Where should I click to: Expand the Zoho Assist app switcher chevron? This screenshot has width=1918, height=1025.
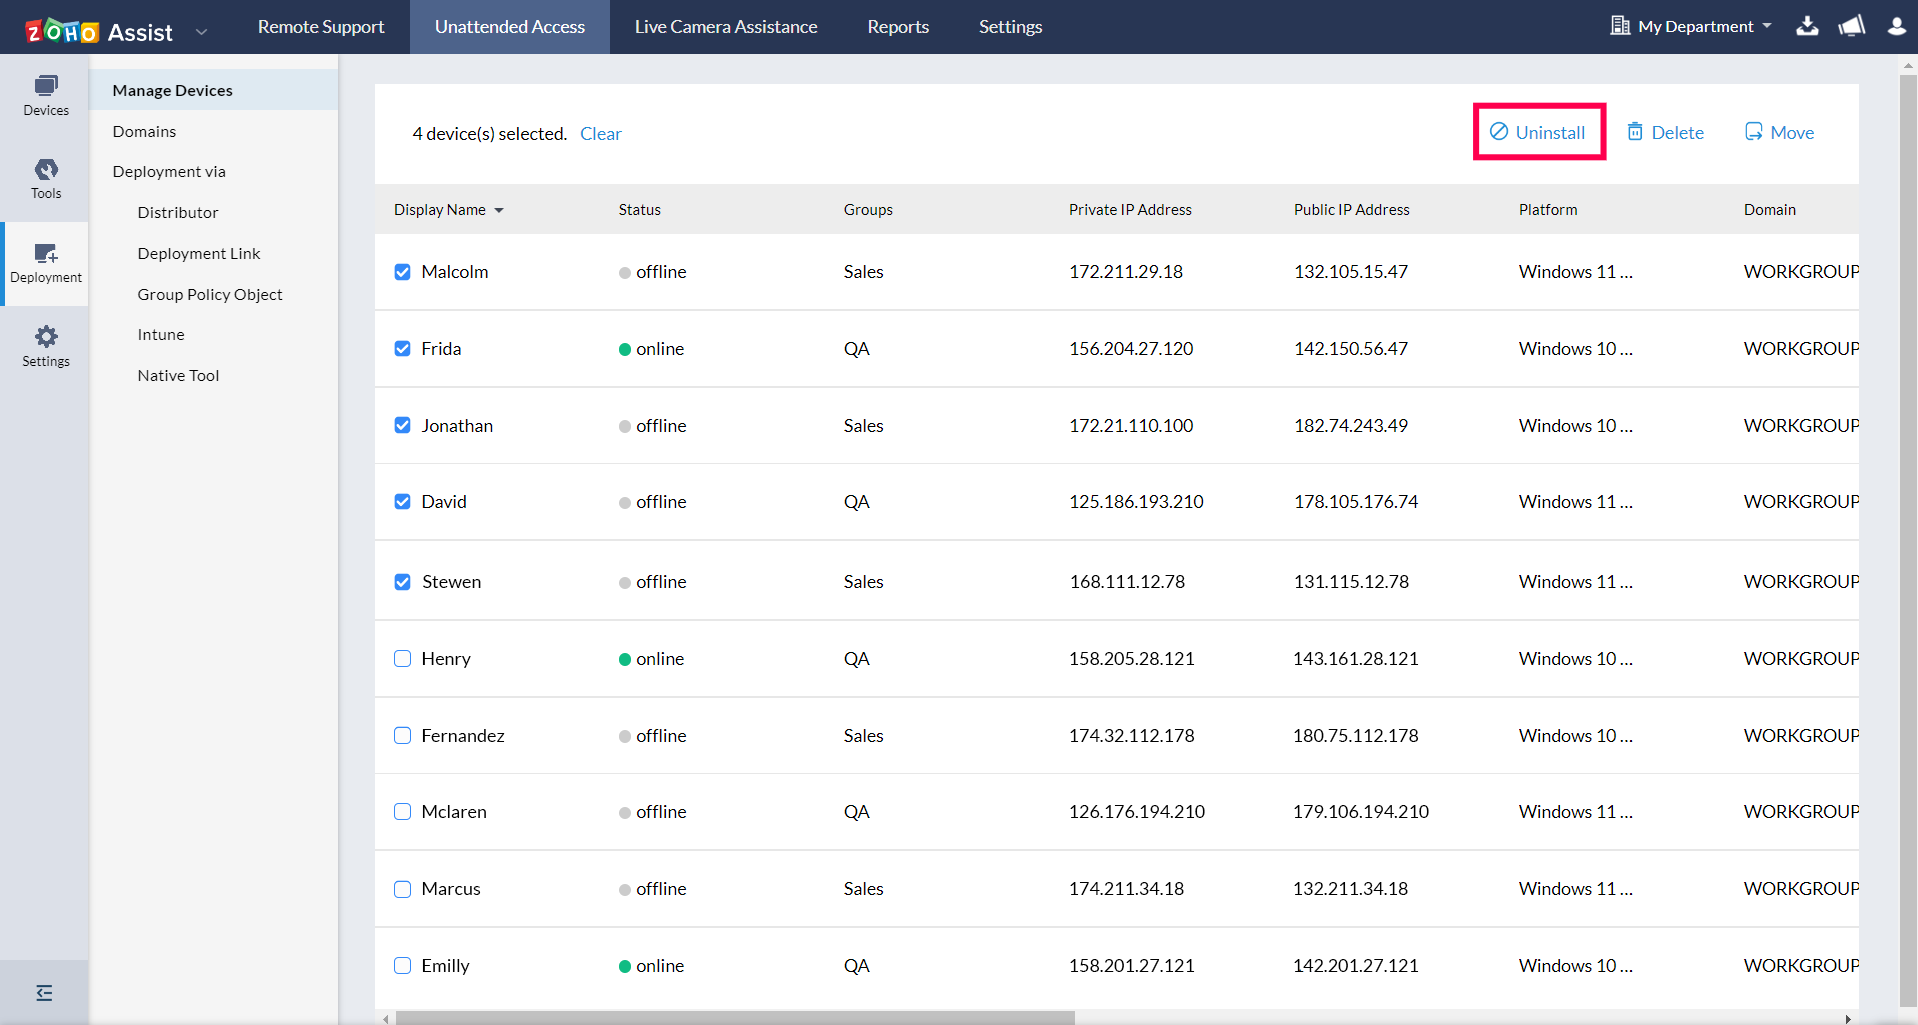pos(202,31)
